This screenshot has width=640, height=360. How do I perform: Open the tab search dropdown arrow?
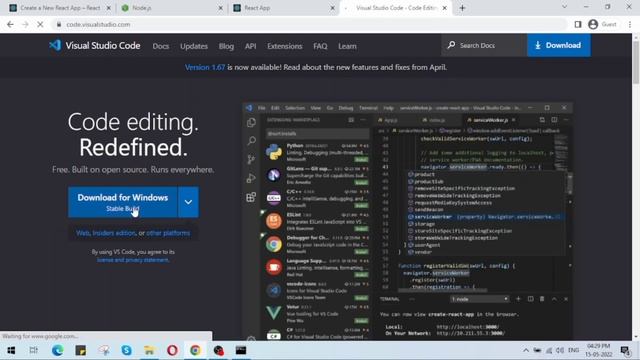[x=564, y=7]
